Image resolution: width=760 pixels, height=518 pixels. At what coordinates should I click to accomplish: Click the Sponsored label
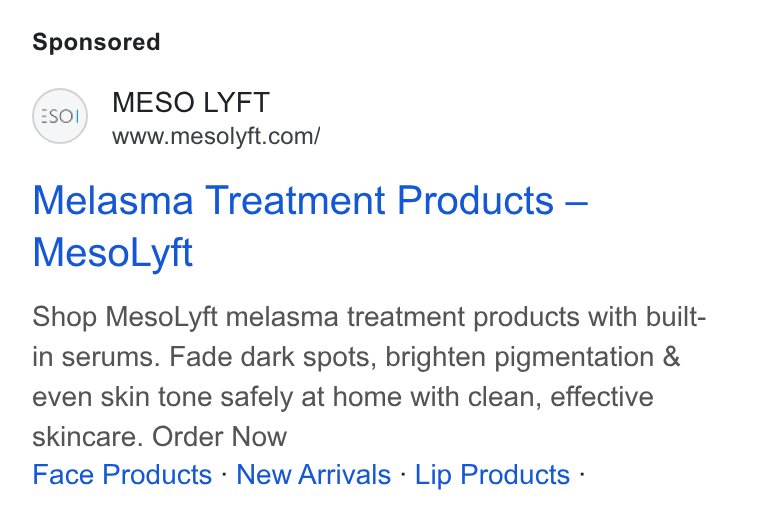(x=96, y=42)
